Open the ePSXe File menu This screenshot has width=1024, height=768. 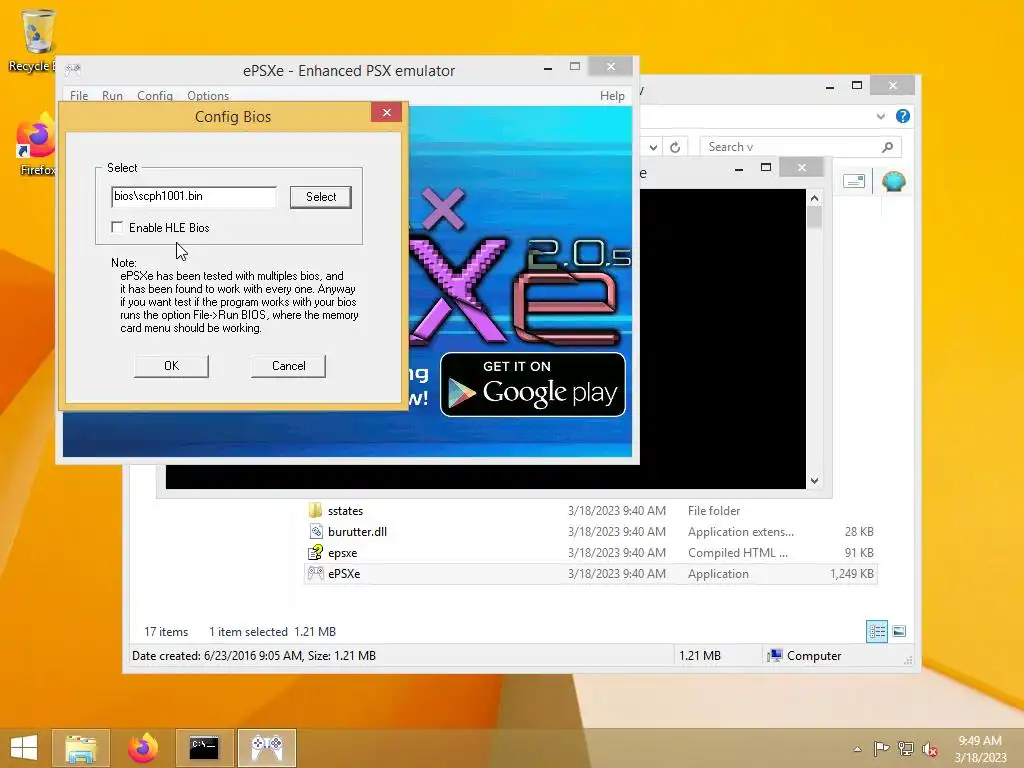tap(79, 95)
